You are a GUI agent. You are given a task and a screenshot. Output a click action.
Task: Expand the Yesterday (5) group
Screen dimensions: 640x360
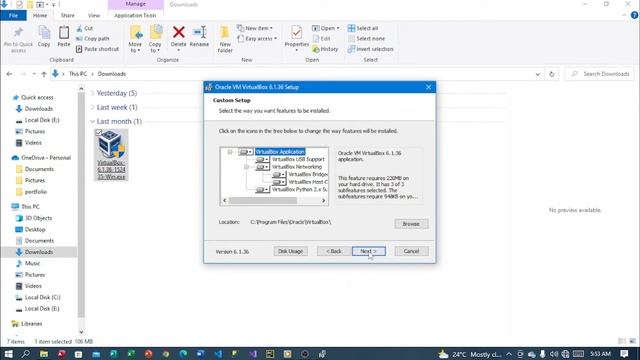(x=93, y=93)
